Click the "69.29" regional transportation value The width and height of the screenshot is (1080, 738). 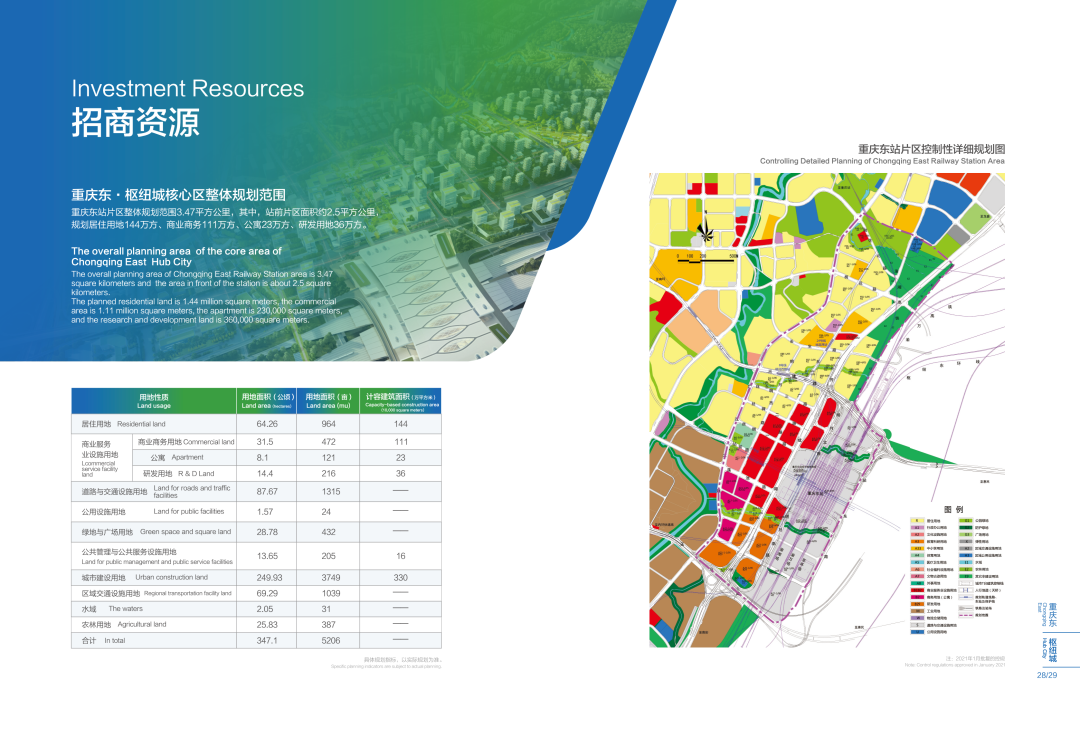point(267,593)
